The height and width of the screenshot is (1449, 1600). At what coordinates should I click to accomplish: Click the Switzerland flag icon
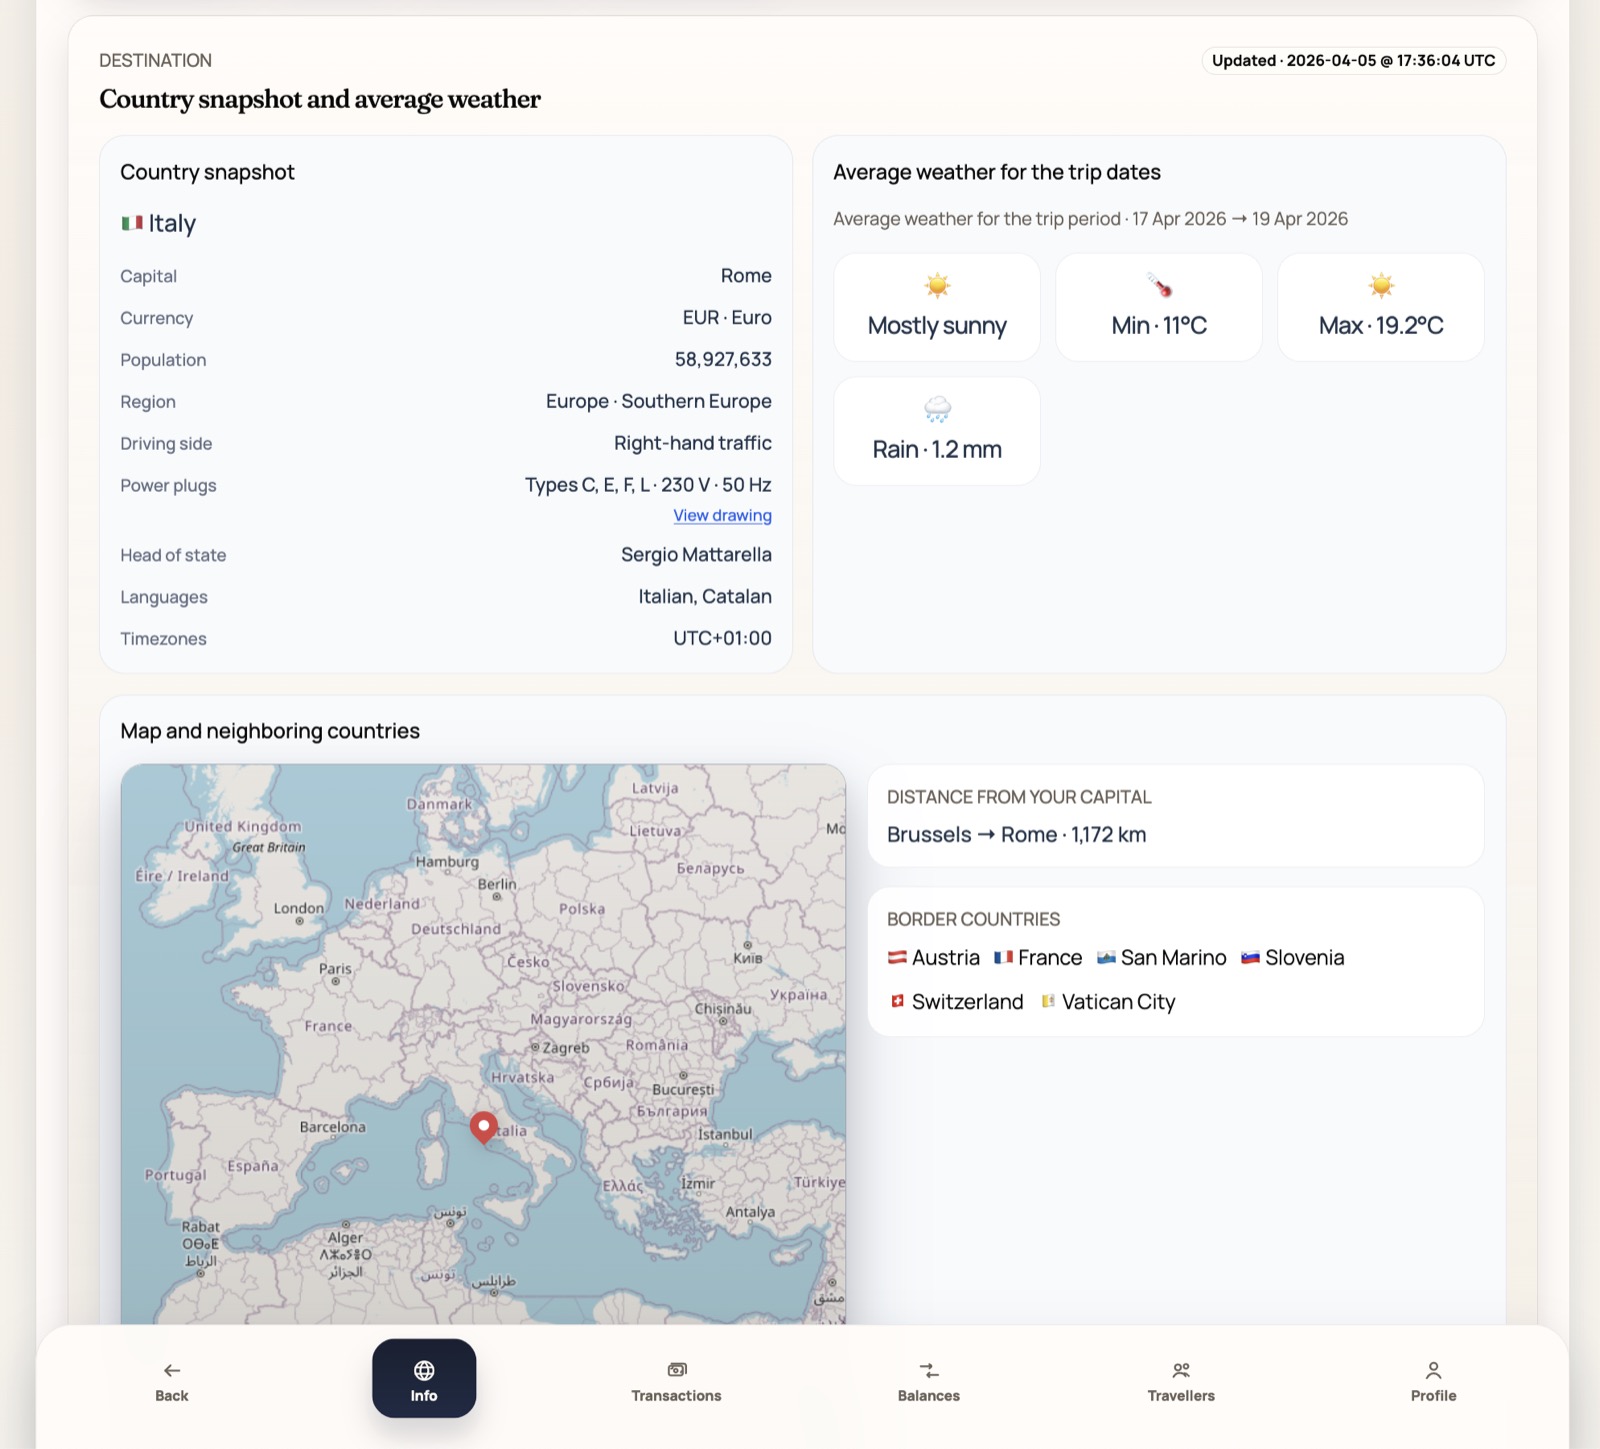coord(898,1001)
